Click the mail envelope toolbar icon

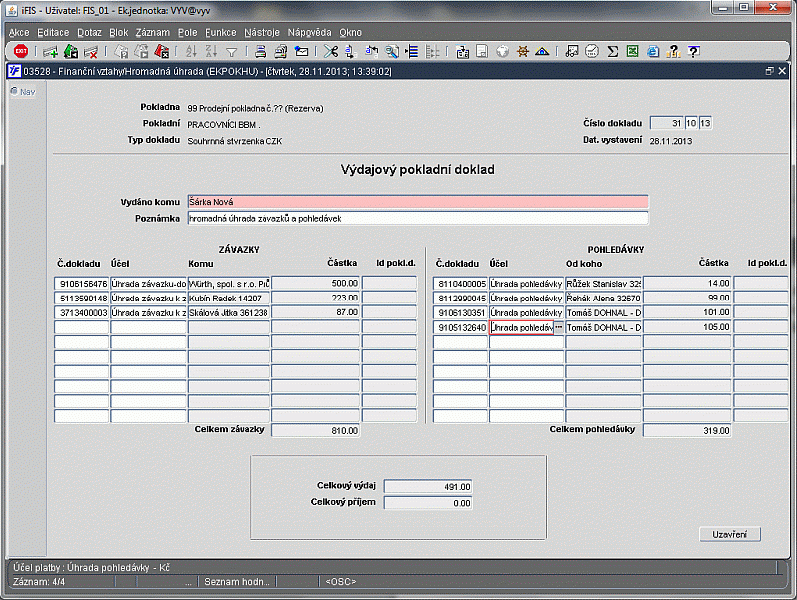(x=301, y=51)
